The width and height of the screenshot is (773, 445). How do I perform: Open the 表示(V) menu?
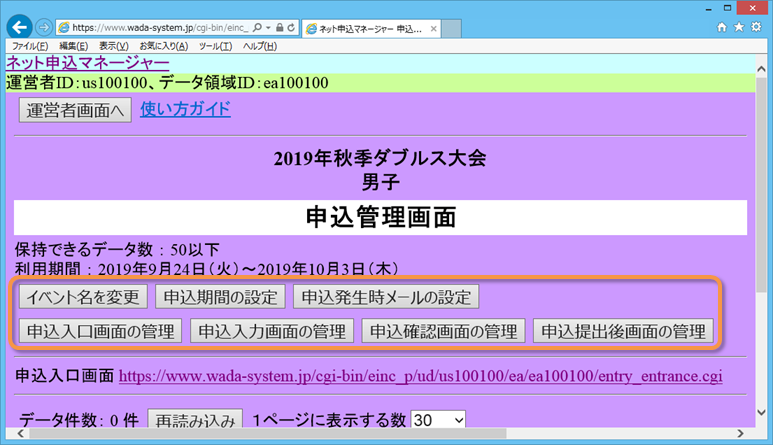click(x=114, y=46)
